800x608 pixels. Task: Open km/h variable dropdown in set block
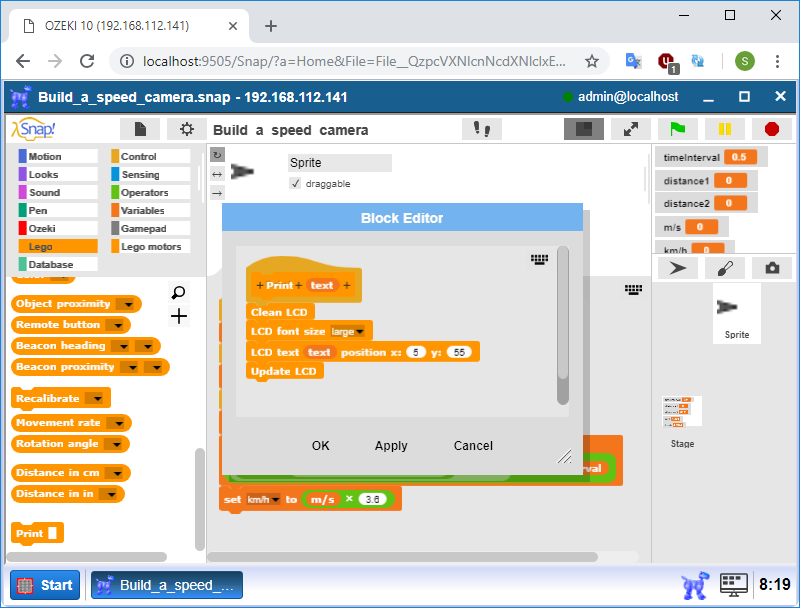click(263, 499)
